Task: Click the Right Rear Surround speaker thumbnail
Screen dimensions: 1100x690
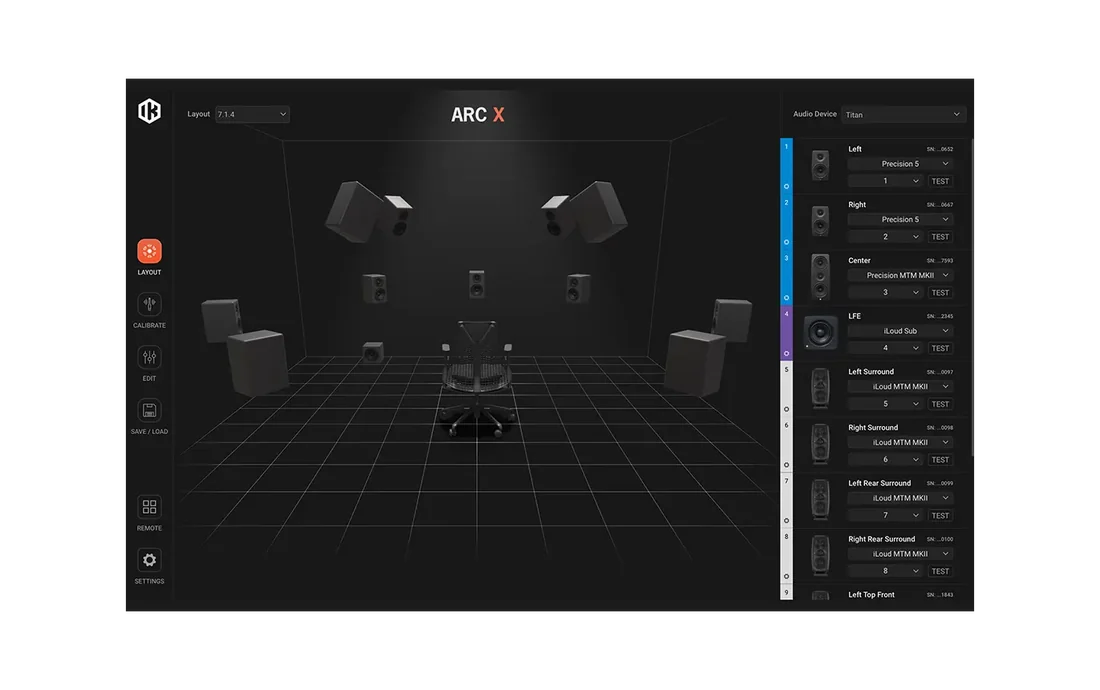Action: (x=820, y=555)
